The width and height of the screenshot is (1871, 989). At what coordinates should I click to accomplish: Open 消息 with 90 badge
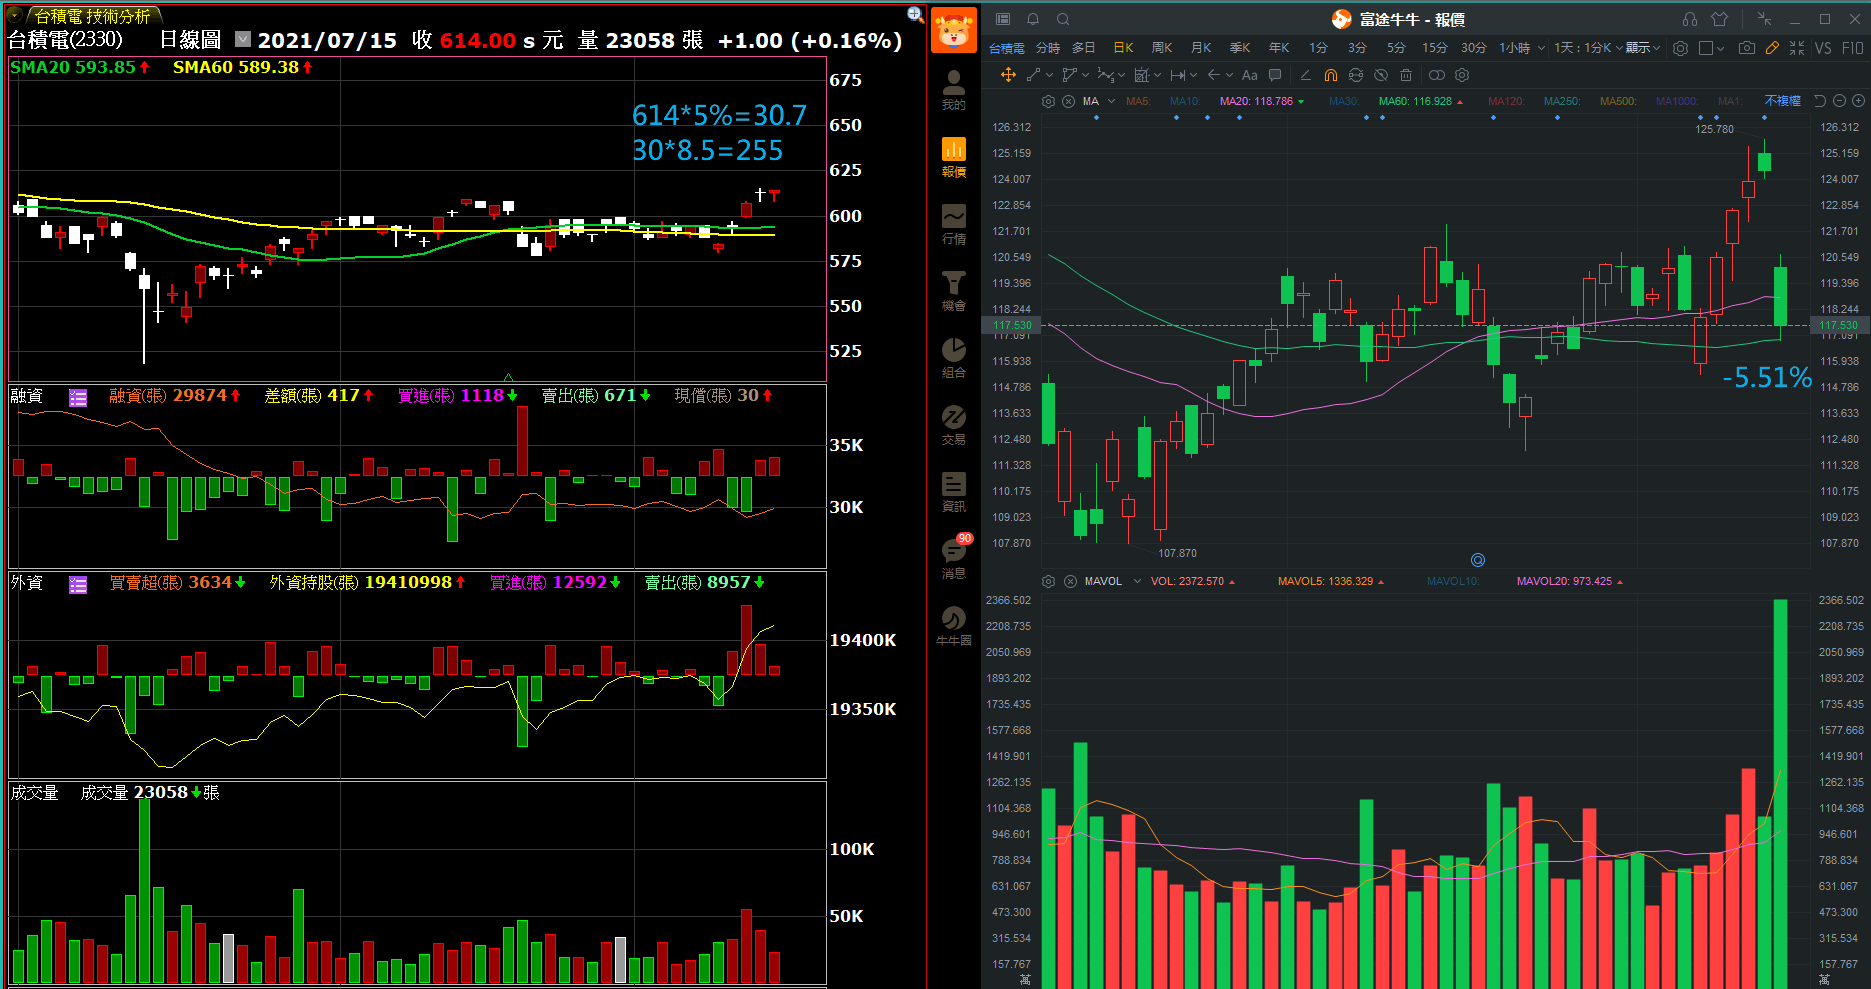pos(954,558)
